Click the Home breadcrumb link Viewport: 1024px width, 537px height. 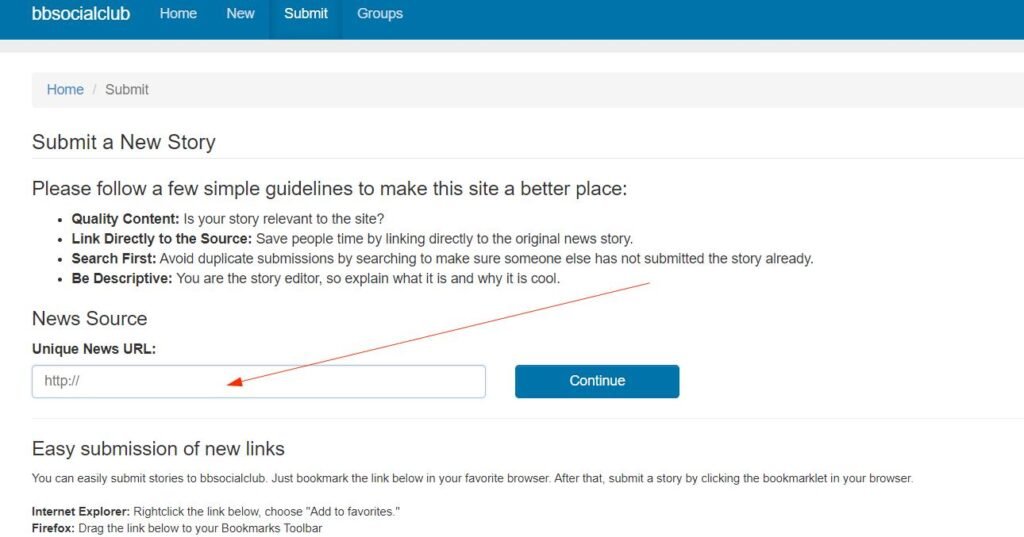pos(65,90)
